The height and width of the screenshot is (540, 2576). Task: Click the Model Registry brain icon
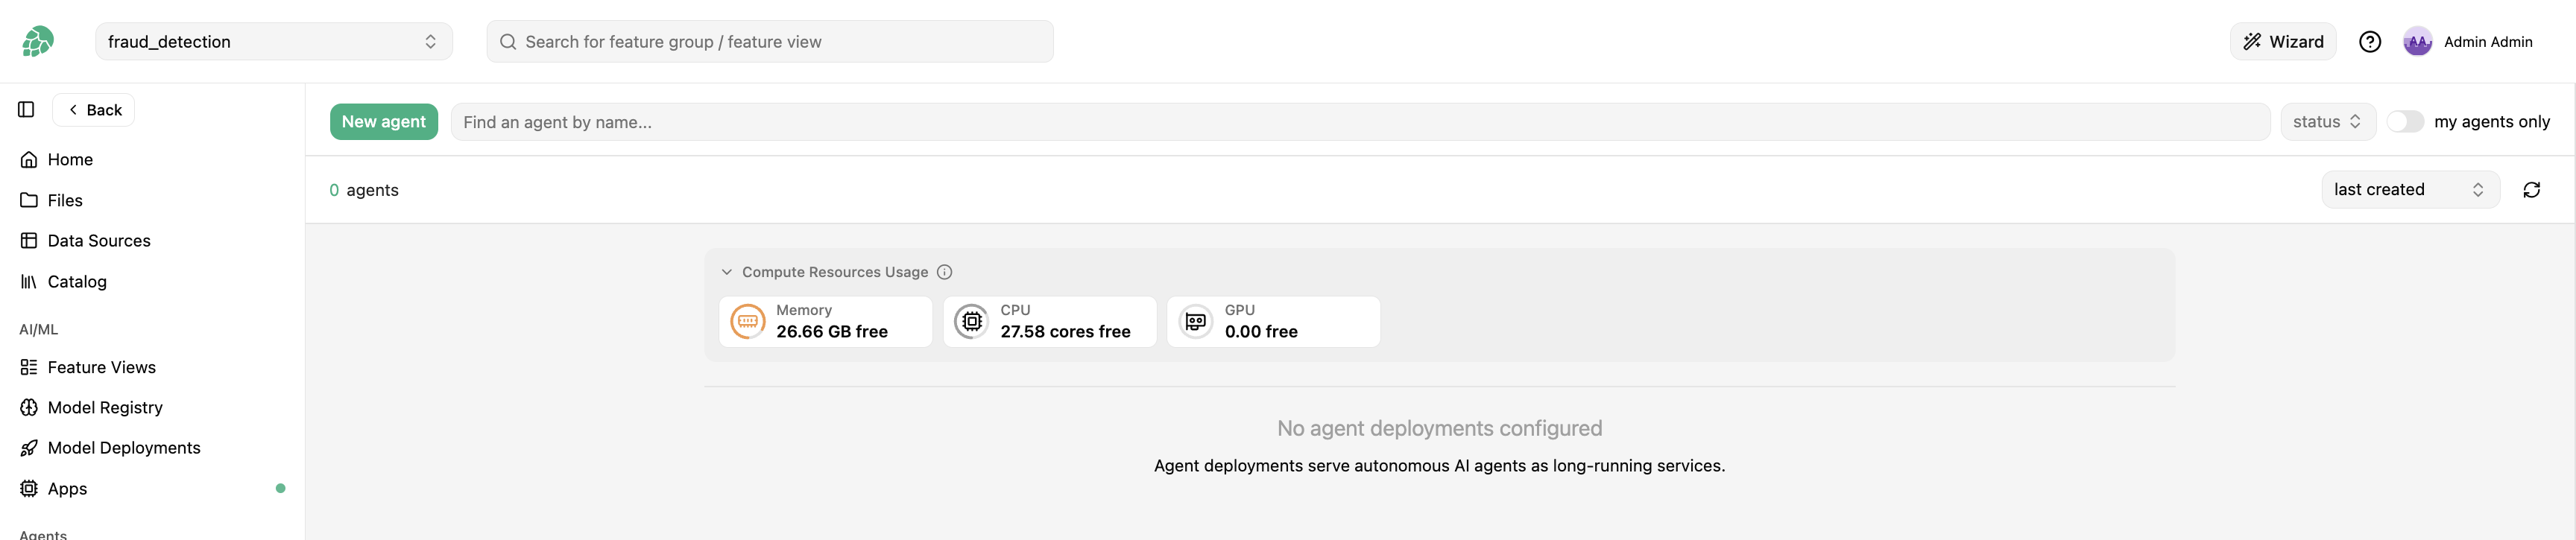coord(29,408)
